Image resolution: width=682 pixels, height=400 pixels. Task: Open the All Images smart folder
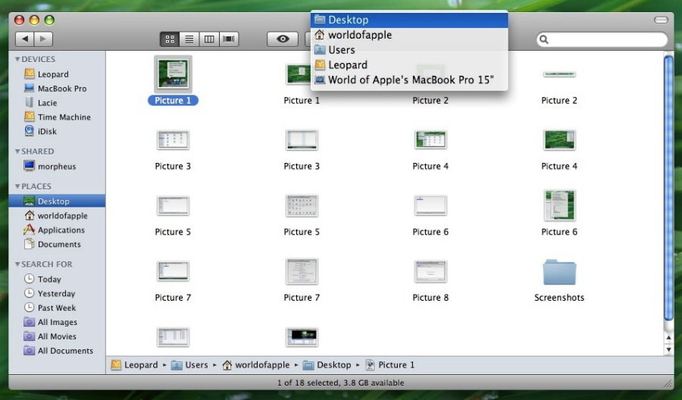click(50, 322)
